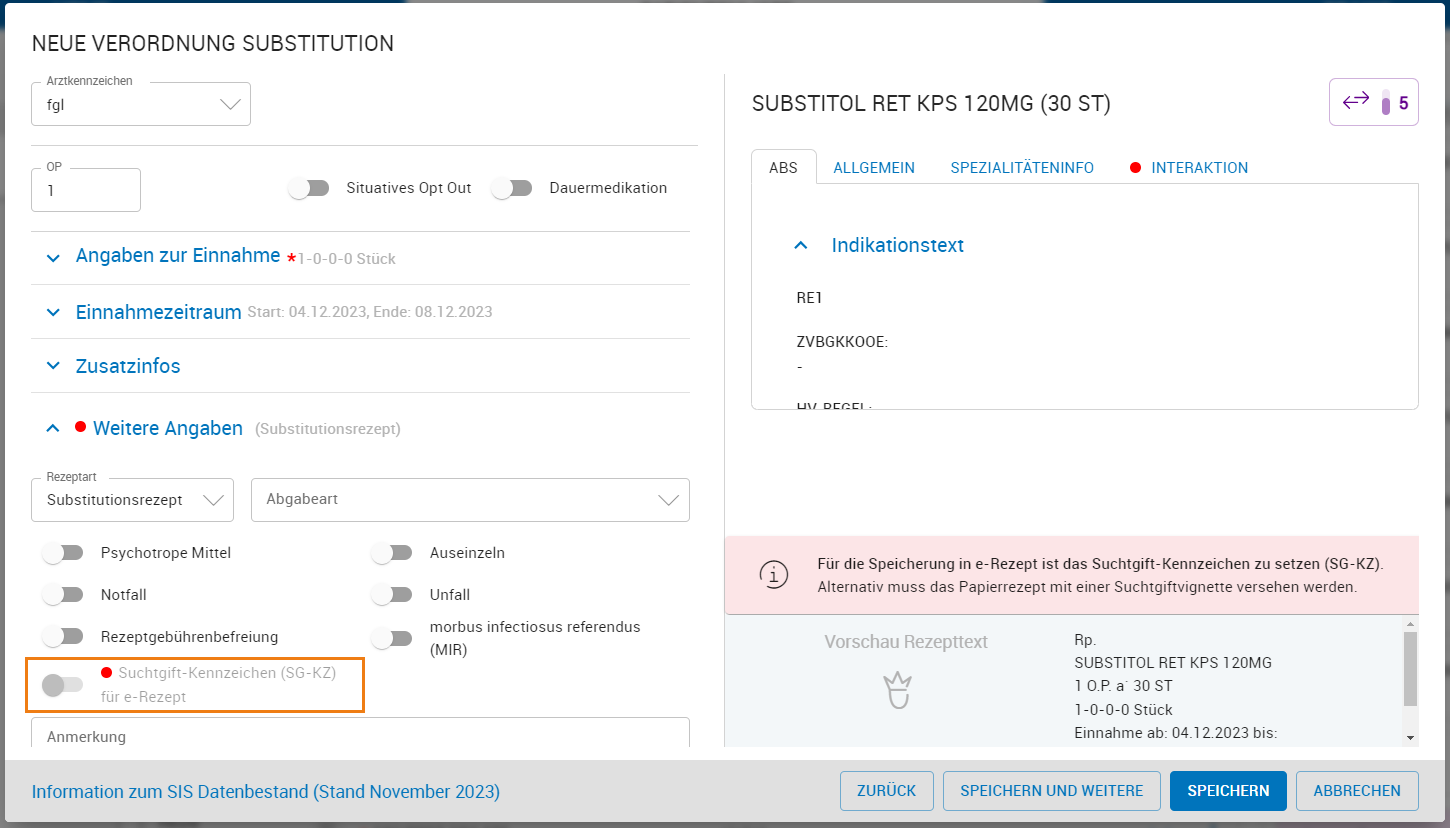Click the info icon in warning banner
The width and height of the screenshot is (1450, 828).
774,574
